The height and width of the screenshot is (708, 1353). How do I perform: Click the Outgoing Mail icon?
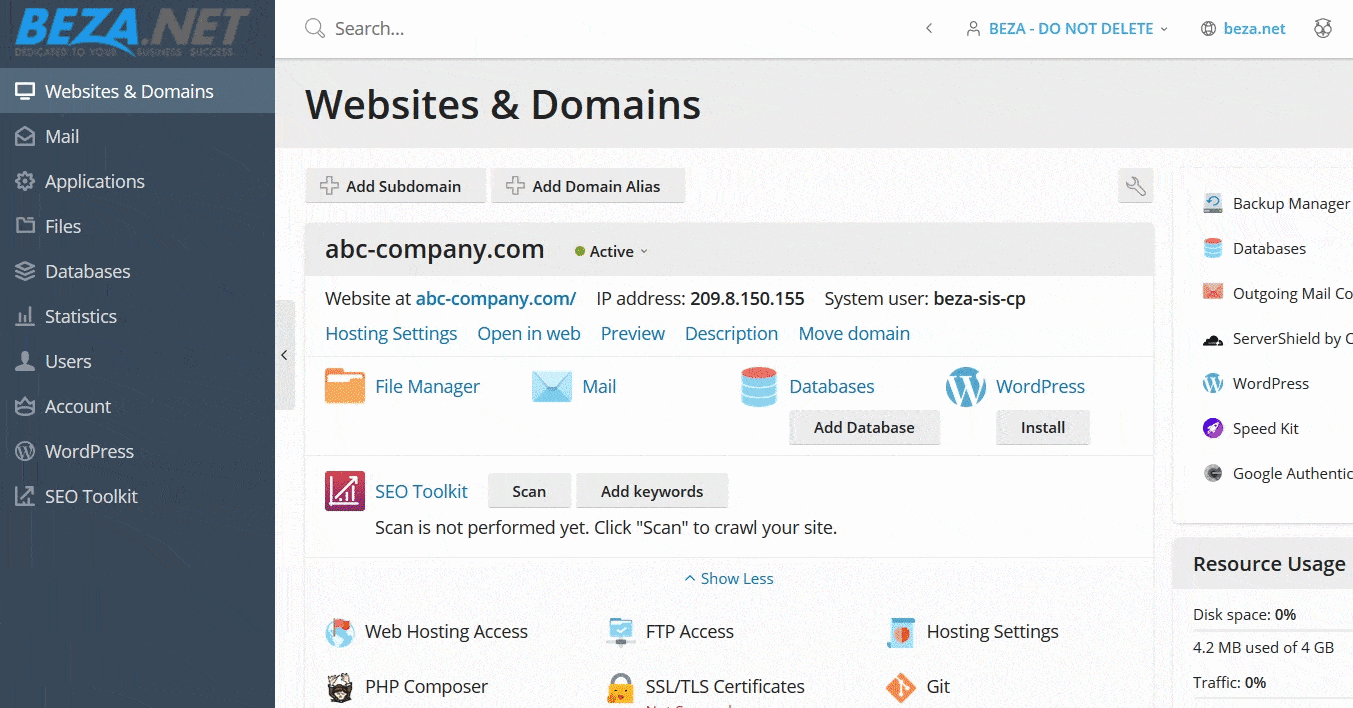point(1213,293)
